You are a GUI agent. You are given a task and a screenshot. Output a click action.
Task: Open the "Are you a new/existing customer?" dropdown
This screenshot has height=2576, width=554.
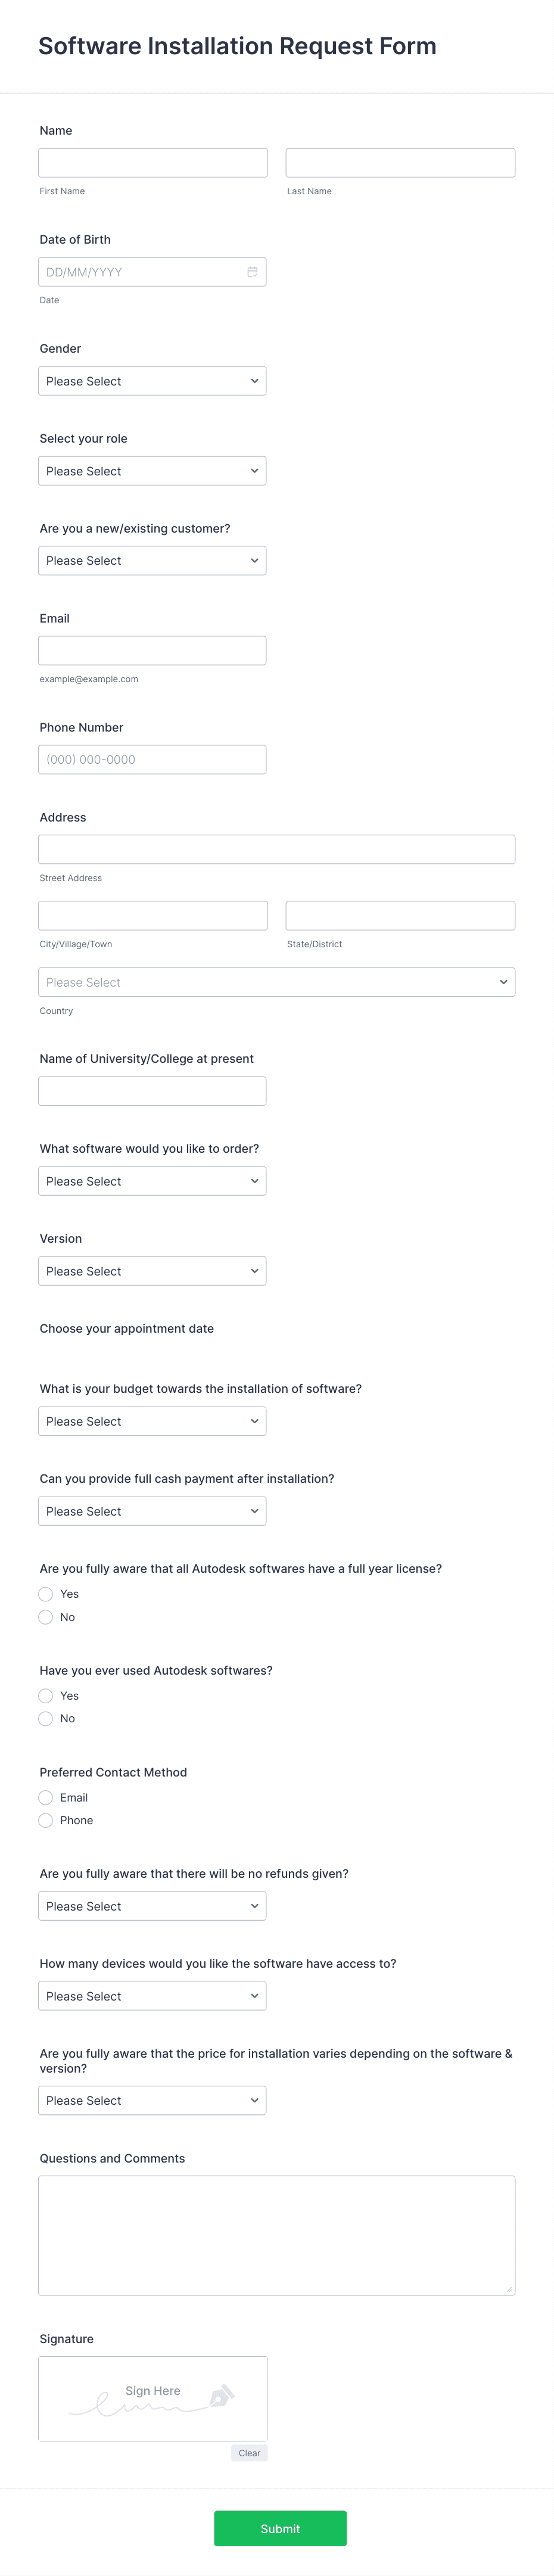pos(152,560)
